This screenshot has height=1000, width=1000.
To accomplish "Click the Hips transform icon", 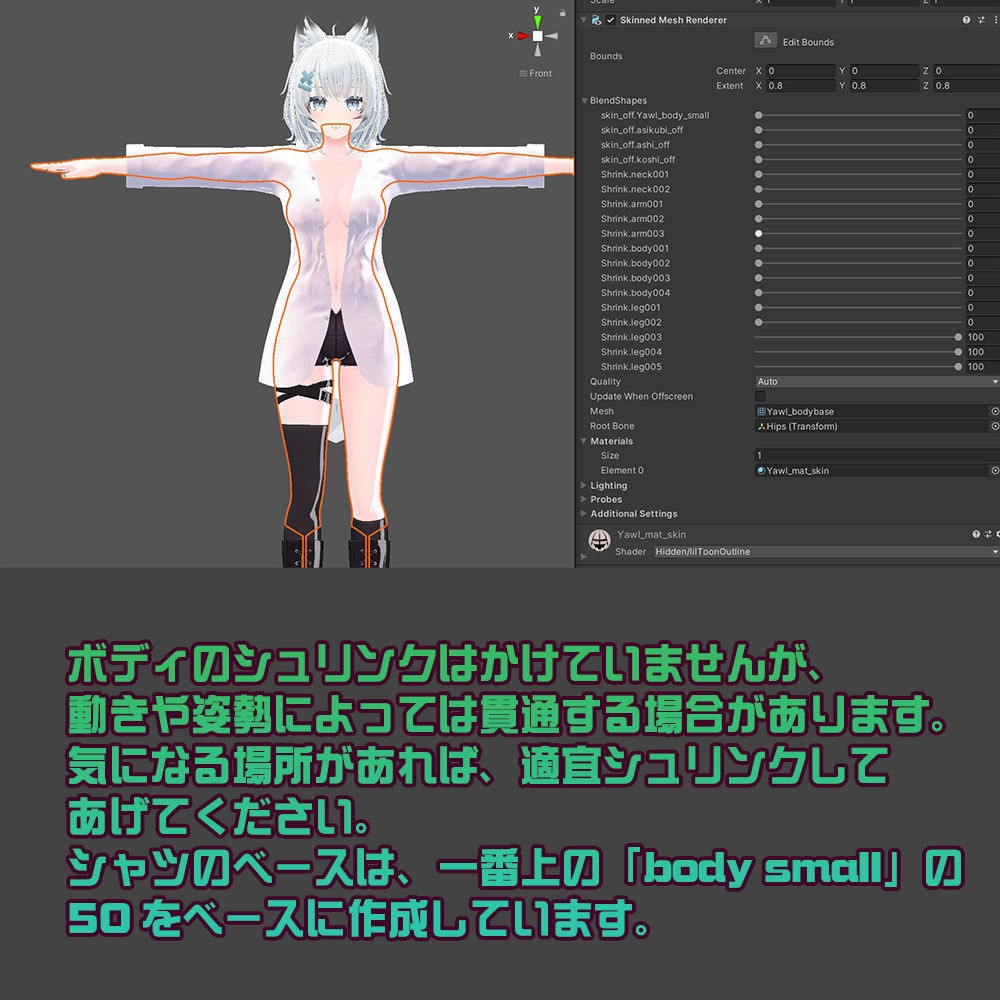I will tap(761, 426).
